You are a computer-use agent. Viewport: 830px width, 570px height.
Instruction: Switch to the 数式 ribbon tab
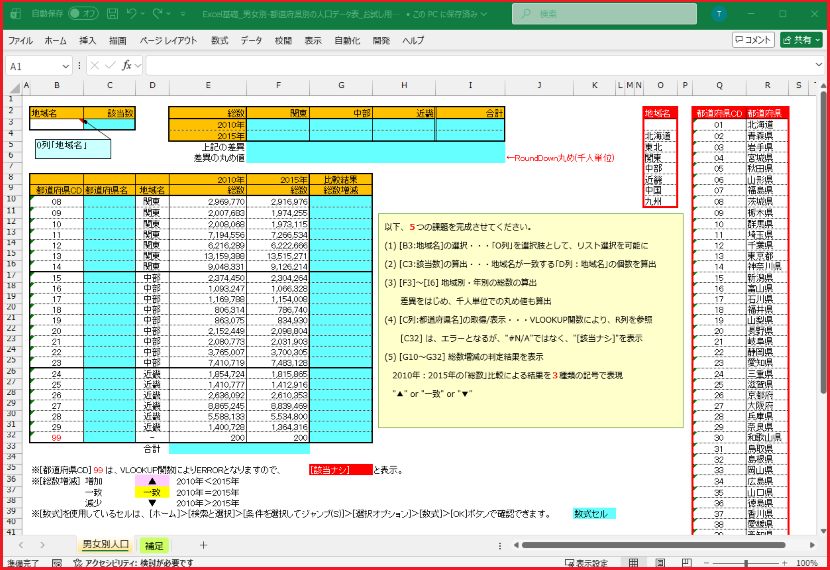click(220, 40)
